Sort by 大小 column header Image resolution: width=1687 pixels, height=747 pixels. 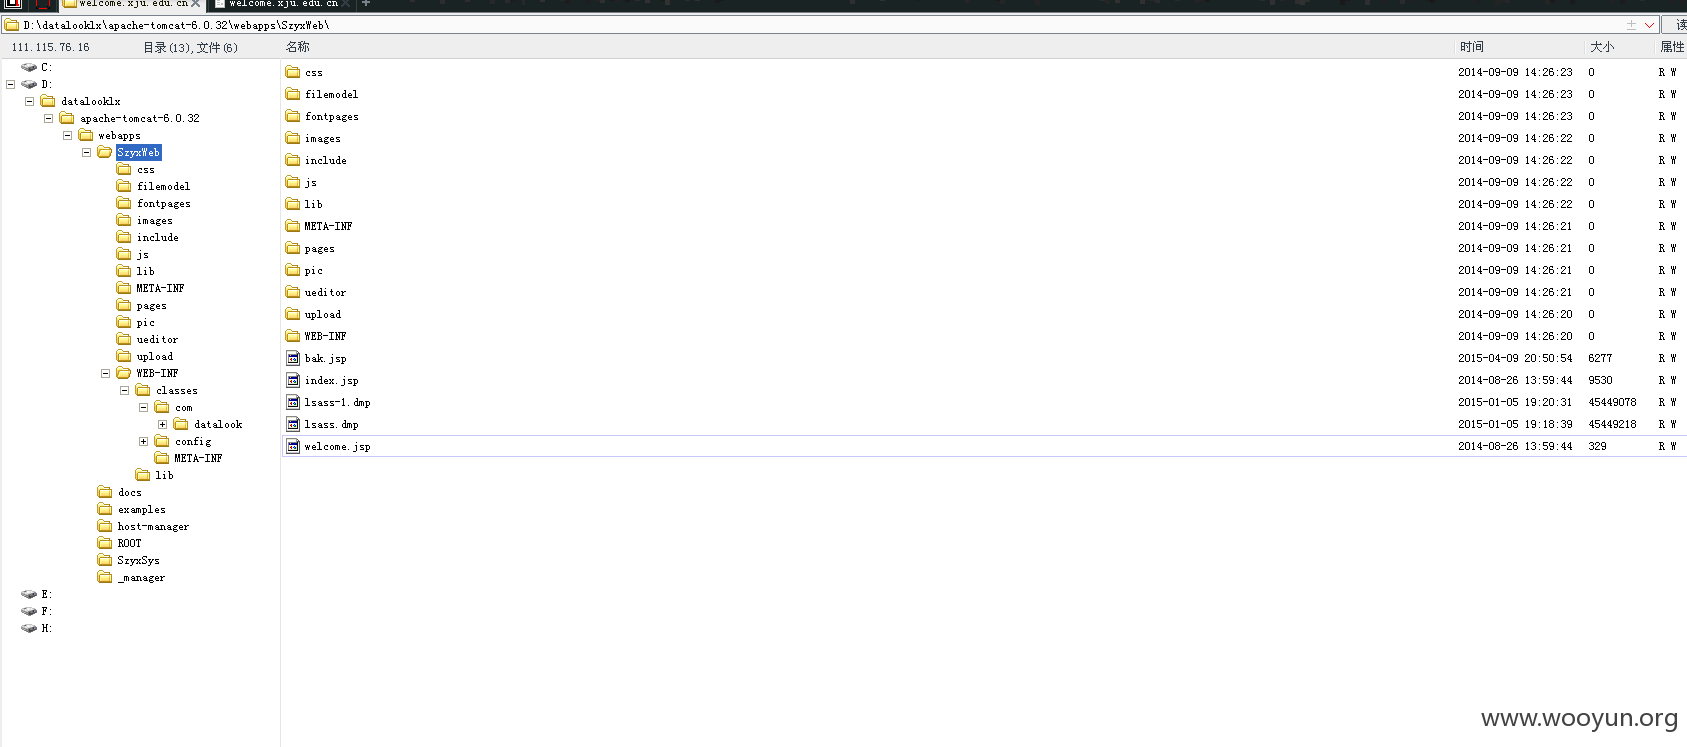tap(1602, 47)
